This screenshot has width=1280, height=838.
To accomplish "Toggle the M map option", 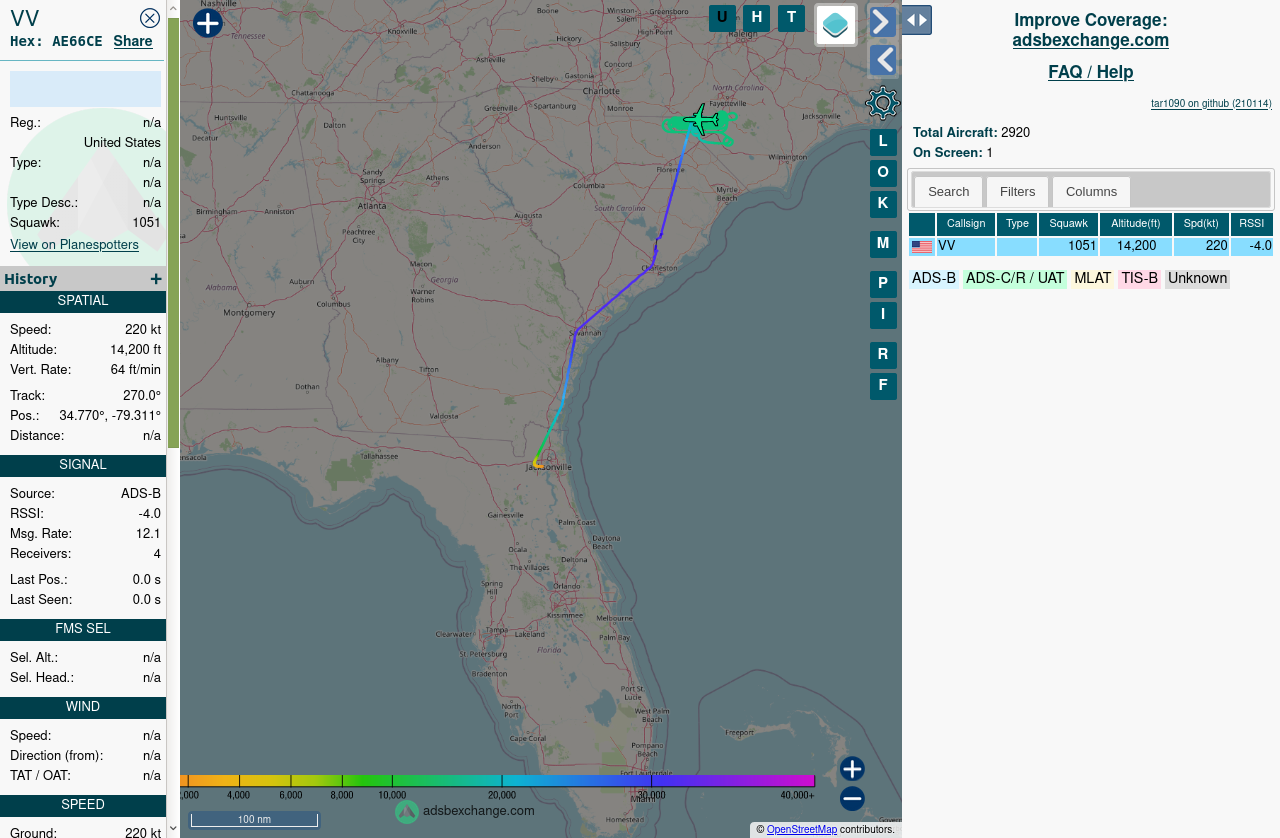I will [x=883, y=244].
